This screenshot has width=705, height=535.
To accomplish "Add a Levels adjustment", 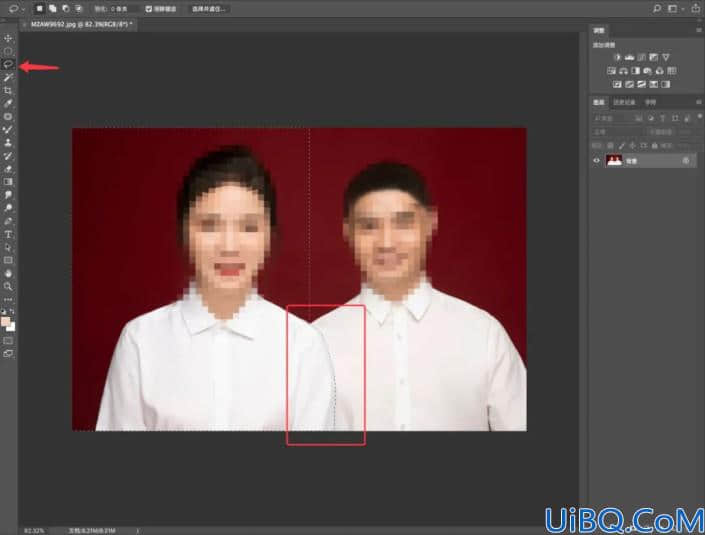I will tap(629, 57).
